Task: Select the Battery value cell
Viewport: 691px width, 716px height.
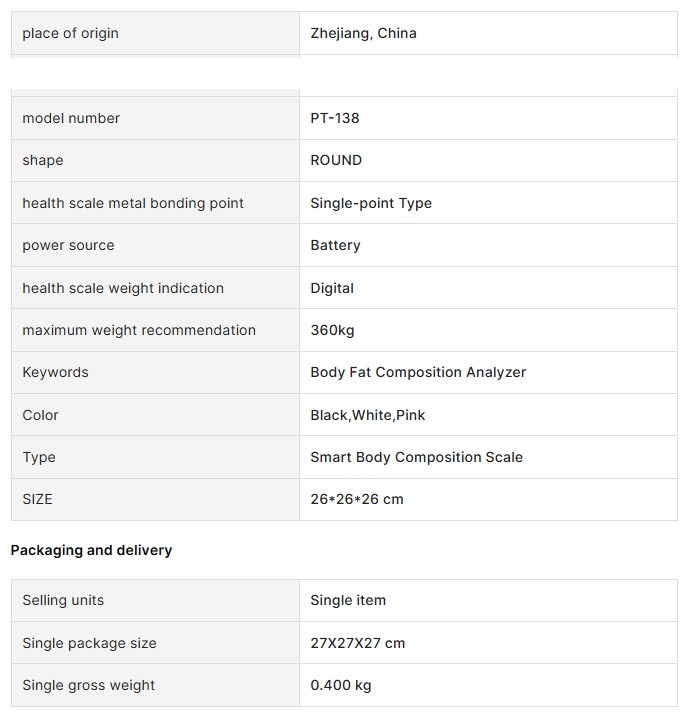Action: coord(335,245)
